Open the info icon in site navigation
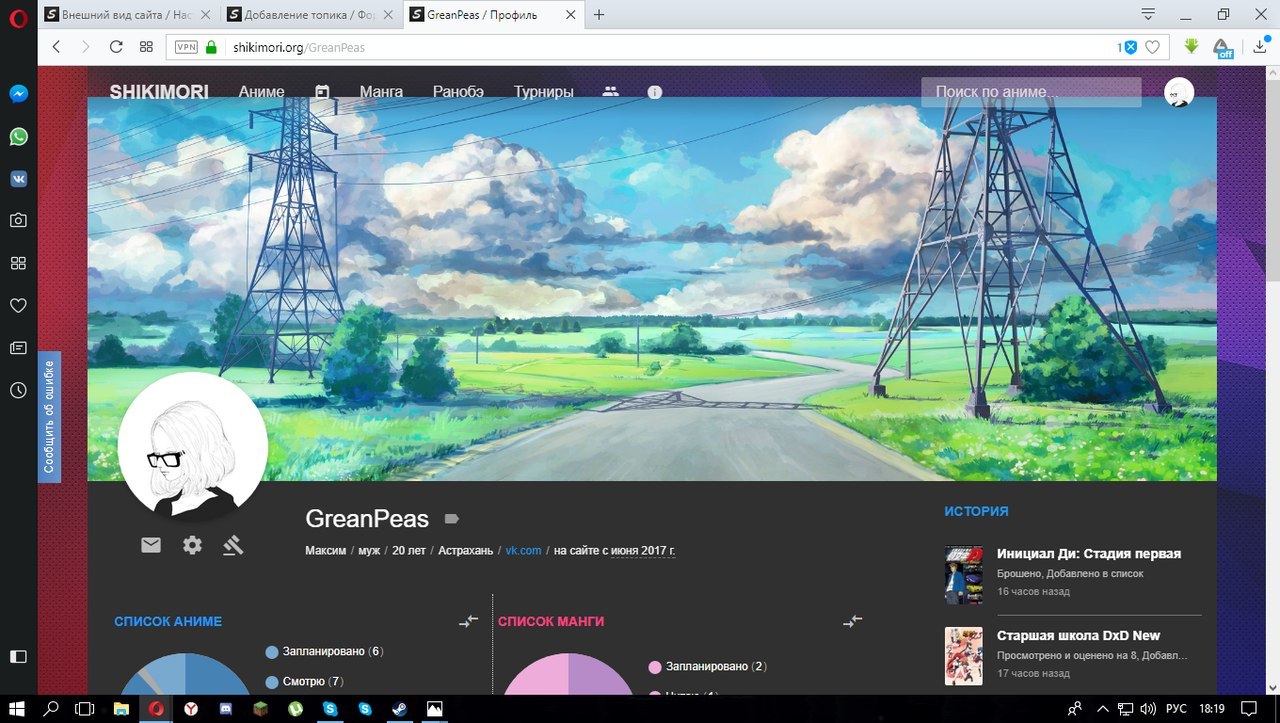 point(655,92)
